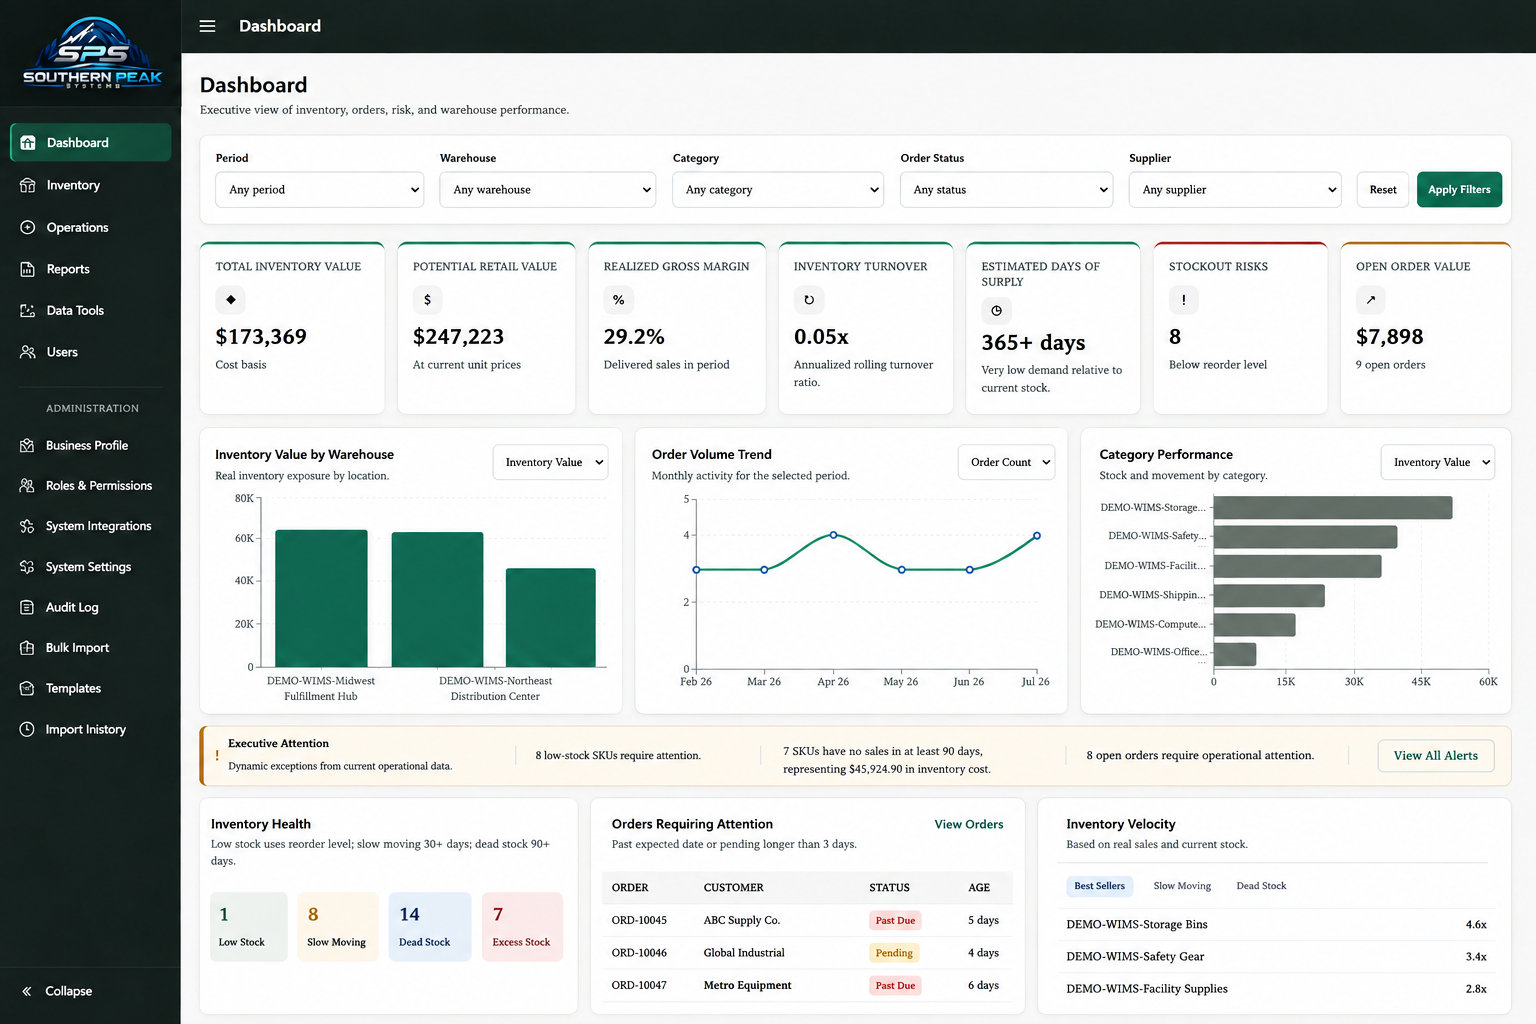Click the Data Tools sidebar icon
Viewport: 1536px width, 1024px height.
coord(28,310)
